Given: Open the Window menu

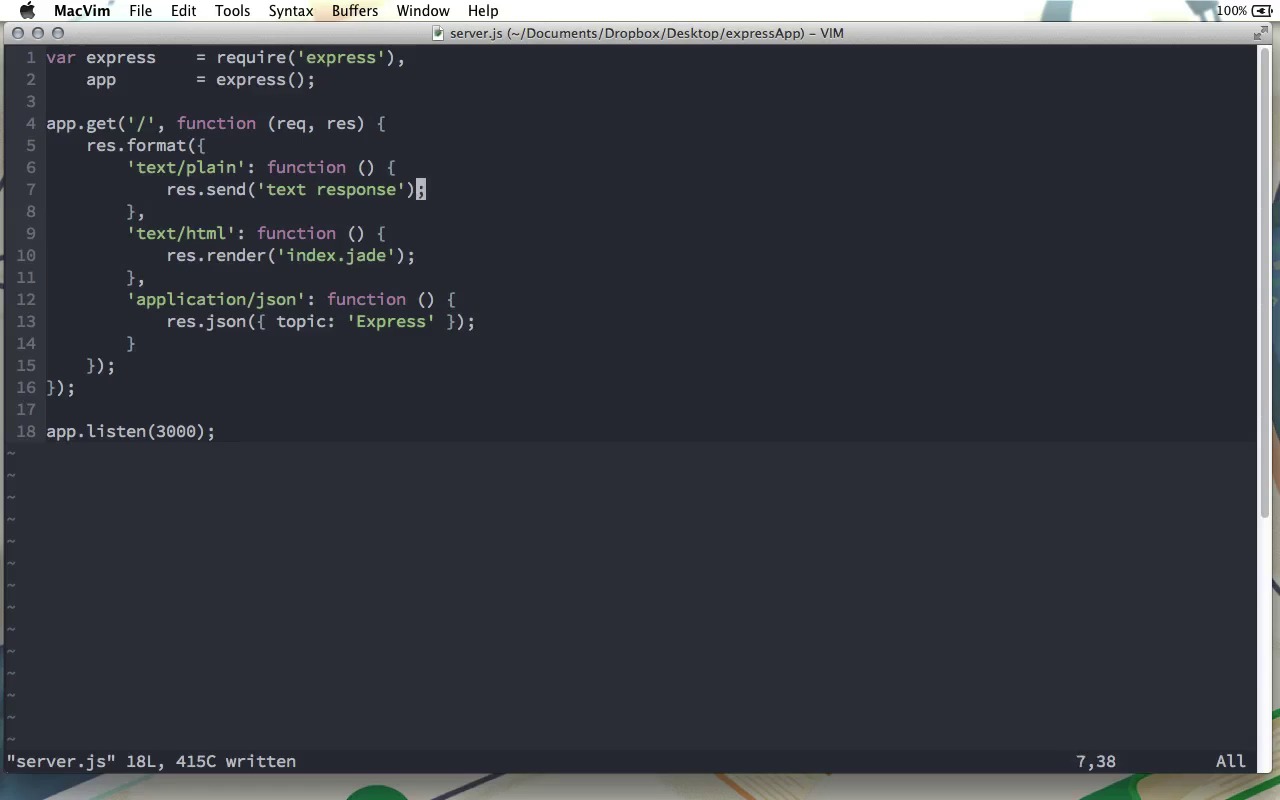Looking at the screenshot, I should (x=422, y=11).
